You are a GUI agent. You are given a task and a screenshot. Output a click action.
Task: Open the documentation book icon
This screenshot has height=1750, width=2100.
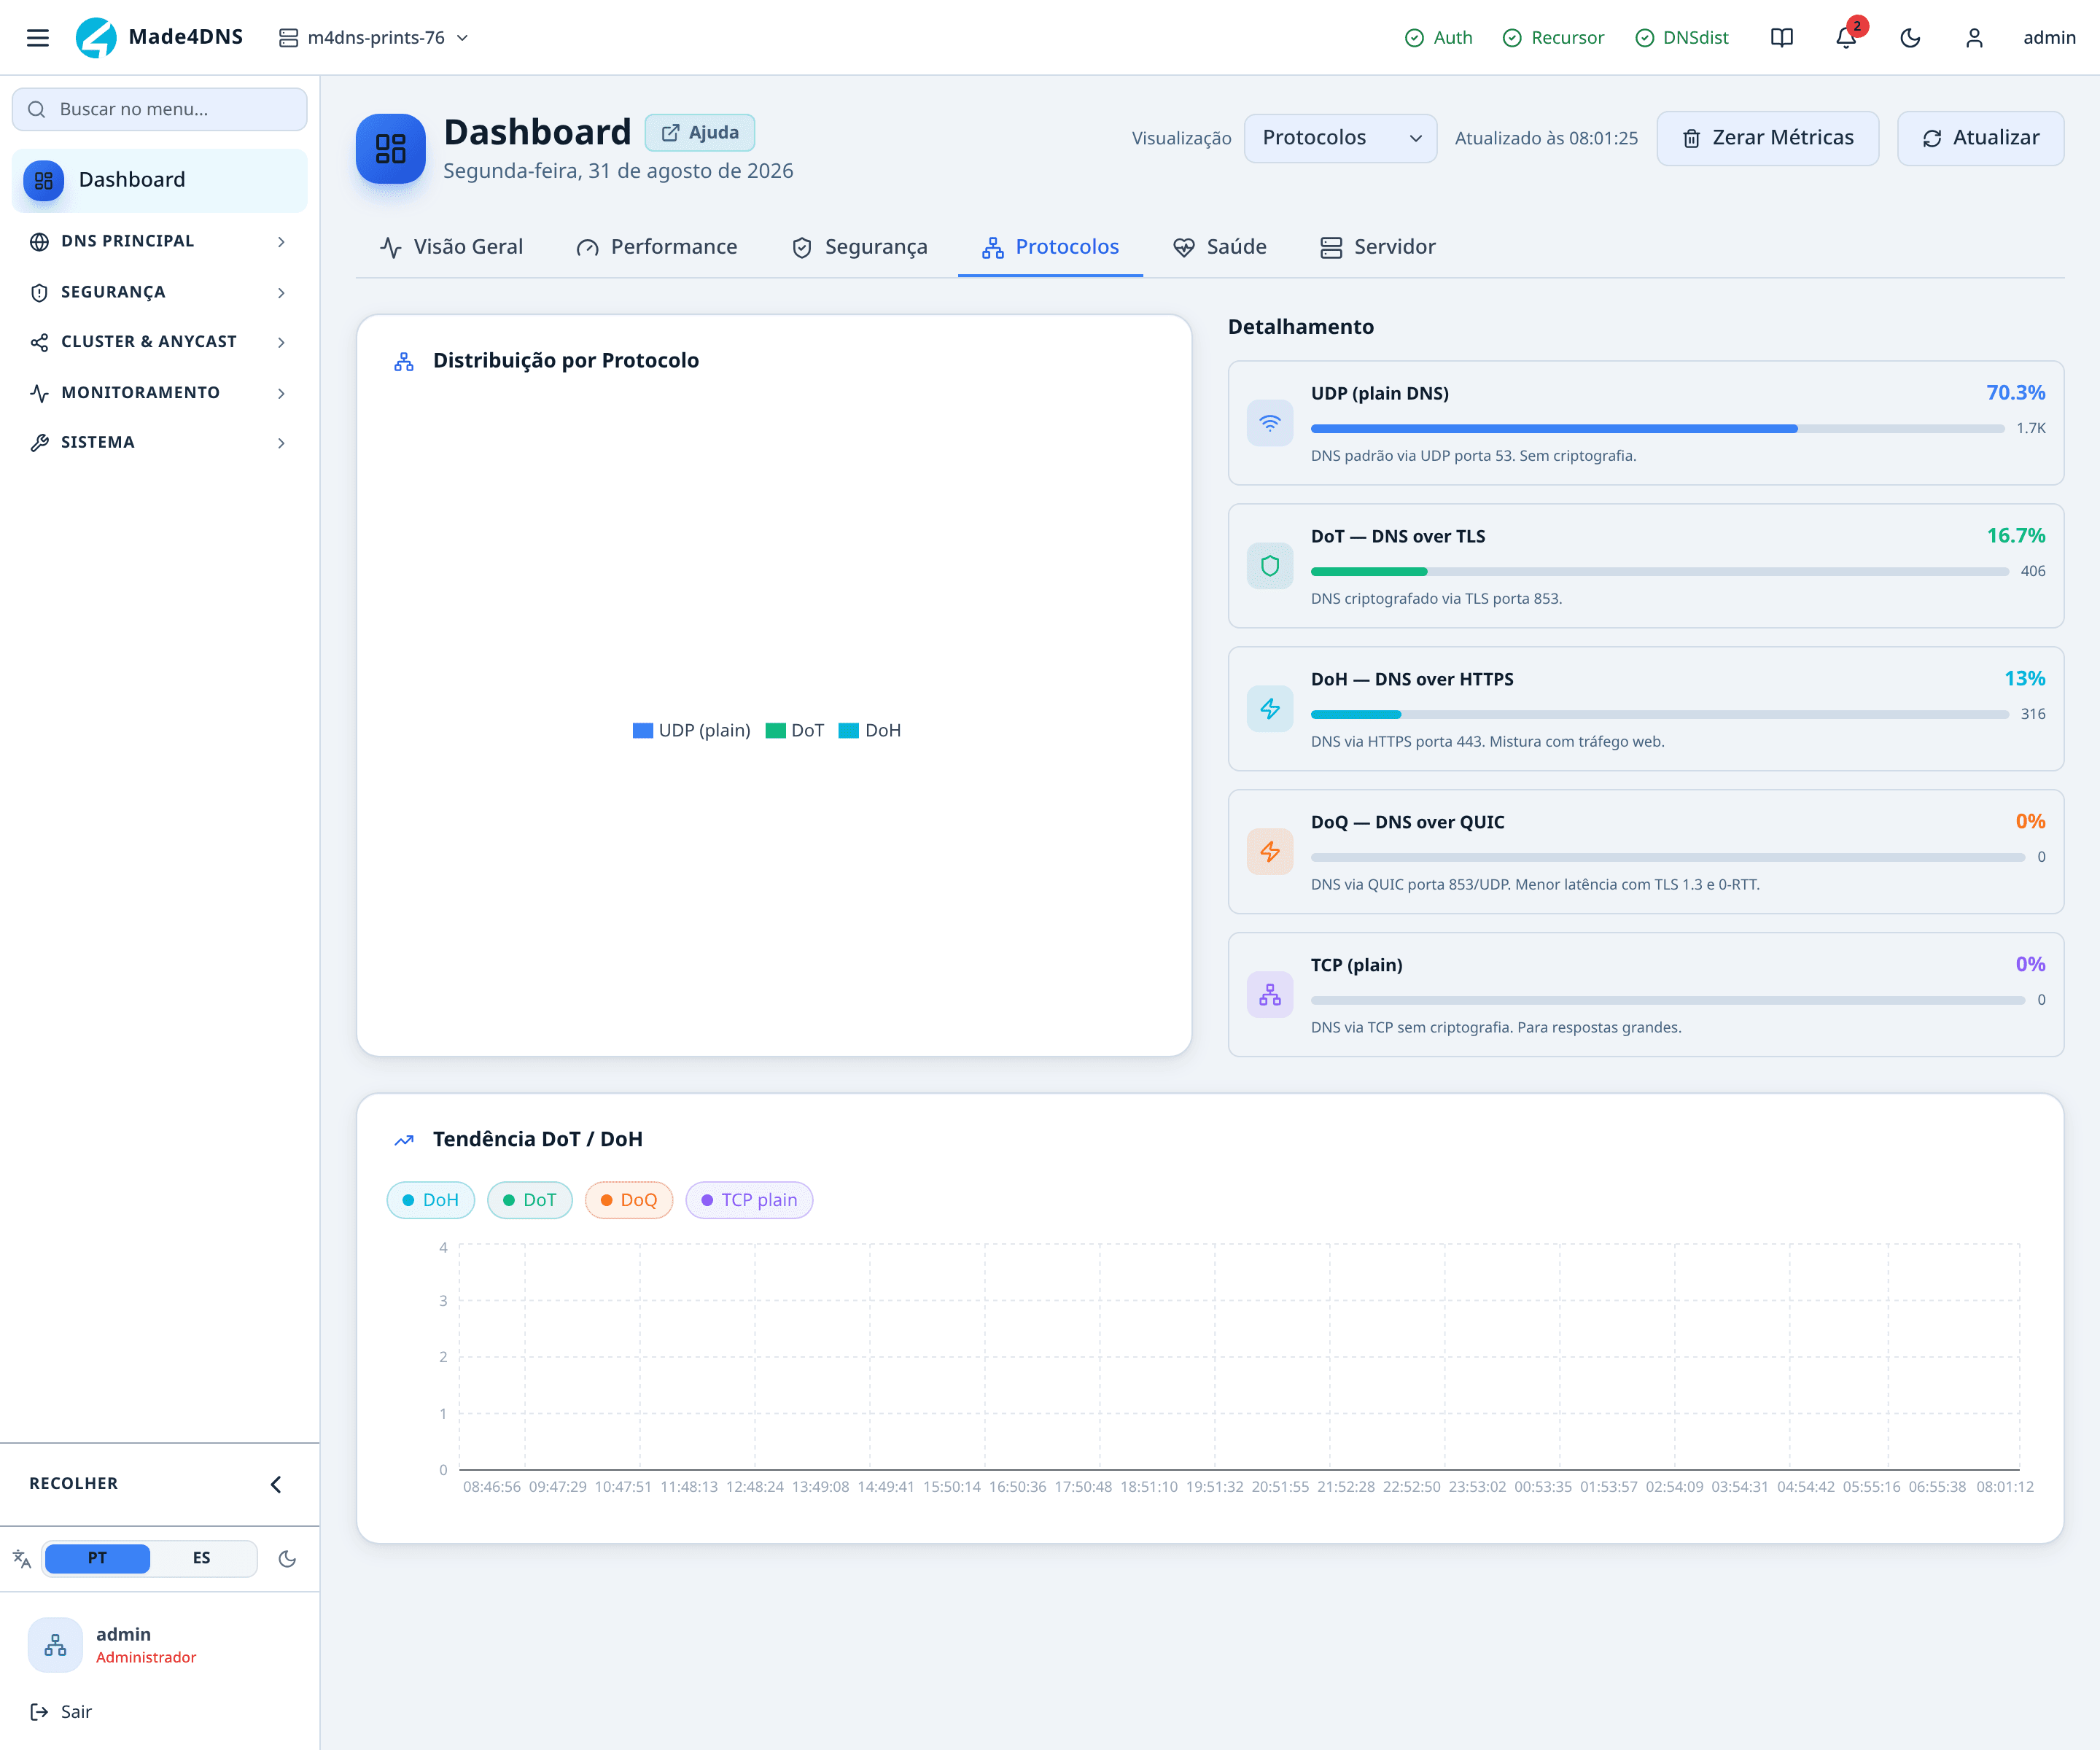click(x=1781, y=38)
